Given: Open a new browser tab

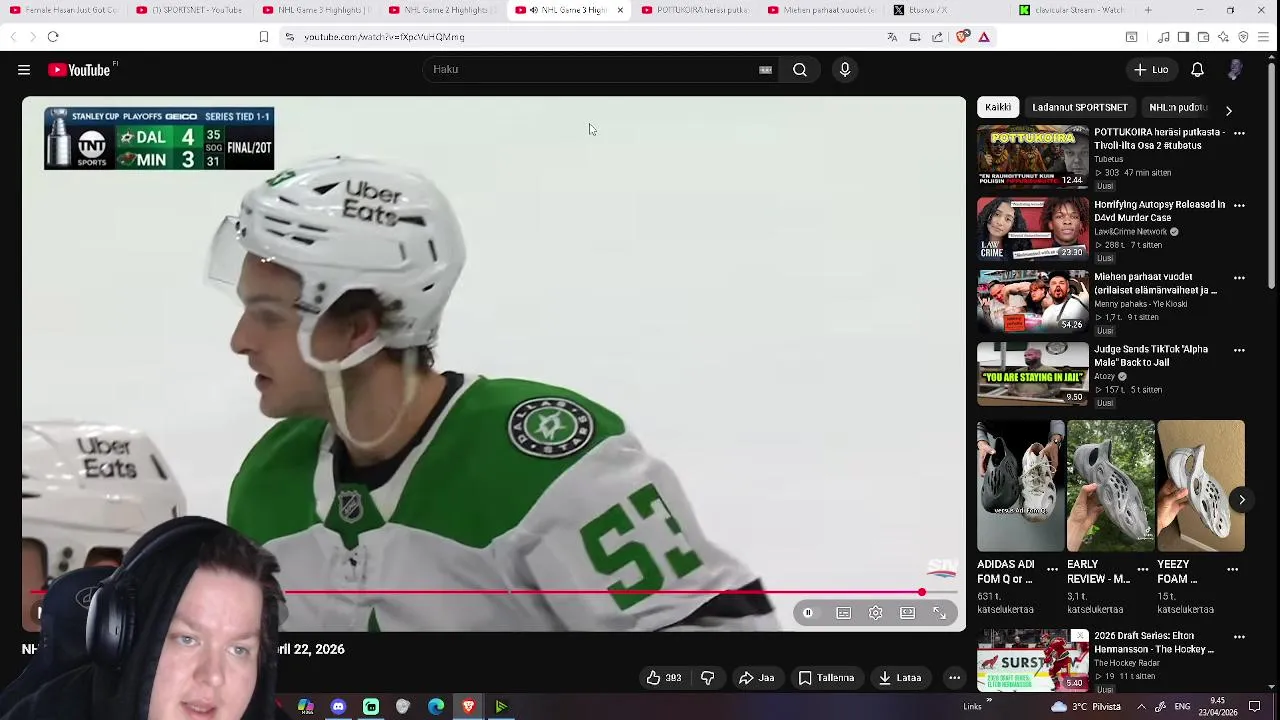Looking at the screenshot, I should (1148, 10).
